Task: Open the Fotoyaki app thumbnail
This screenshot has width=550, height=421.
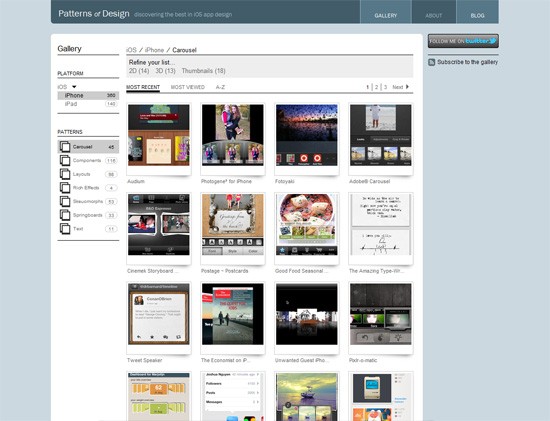Action: [307, 135]
